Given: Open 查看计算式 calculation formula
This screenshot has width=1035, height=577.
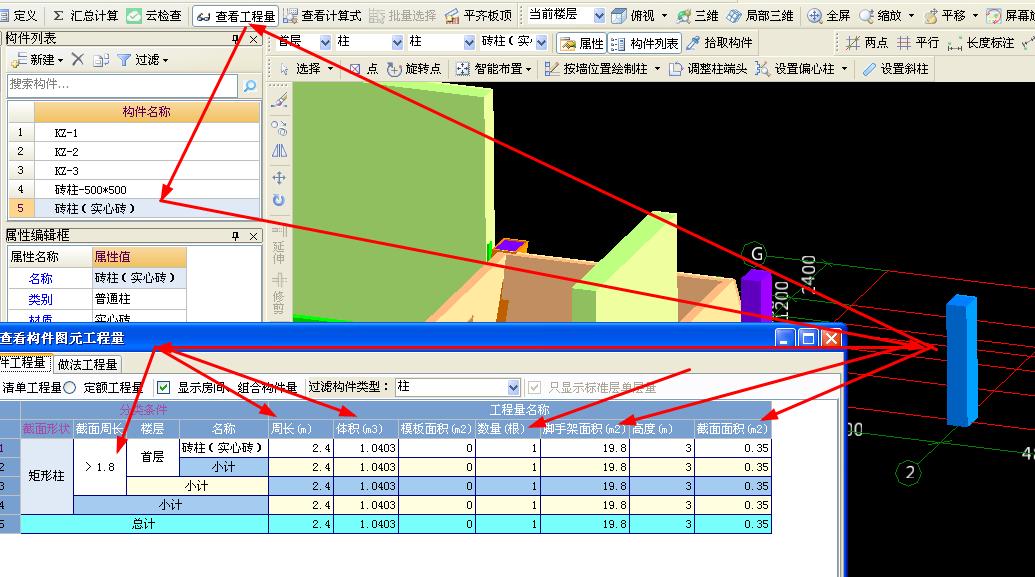Looking at the screenshot, I should [x=322, y=15].
